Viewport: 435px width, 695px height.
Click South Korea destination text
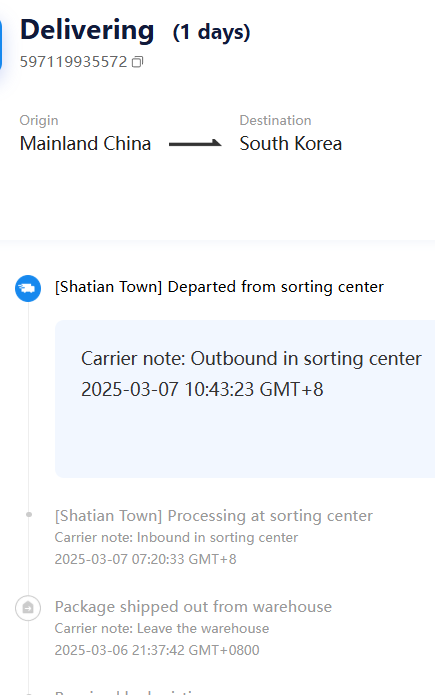coord(291,144)
